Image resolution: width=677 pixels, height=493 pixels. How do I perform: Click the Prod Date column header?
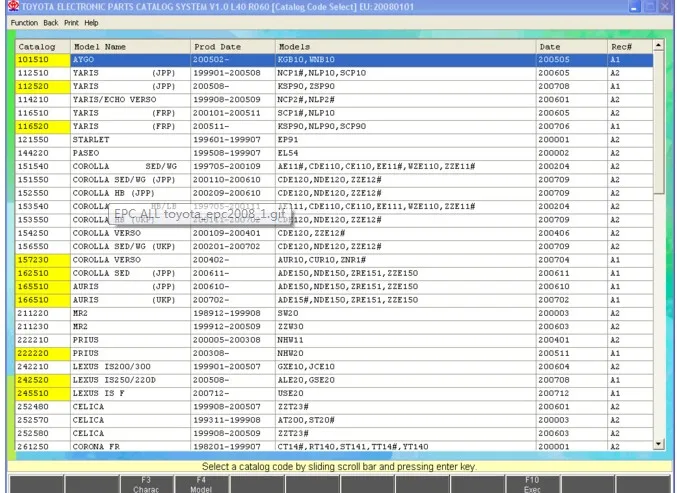point(232,47)
